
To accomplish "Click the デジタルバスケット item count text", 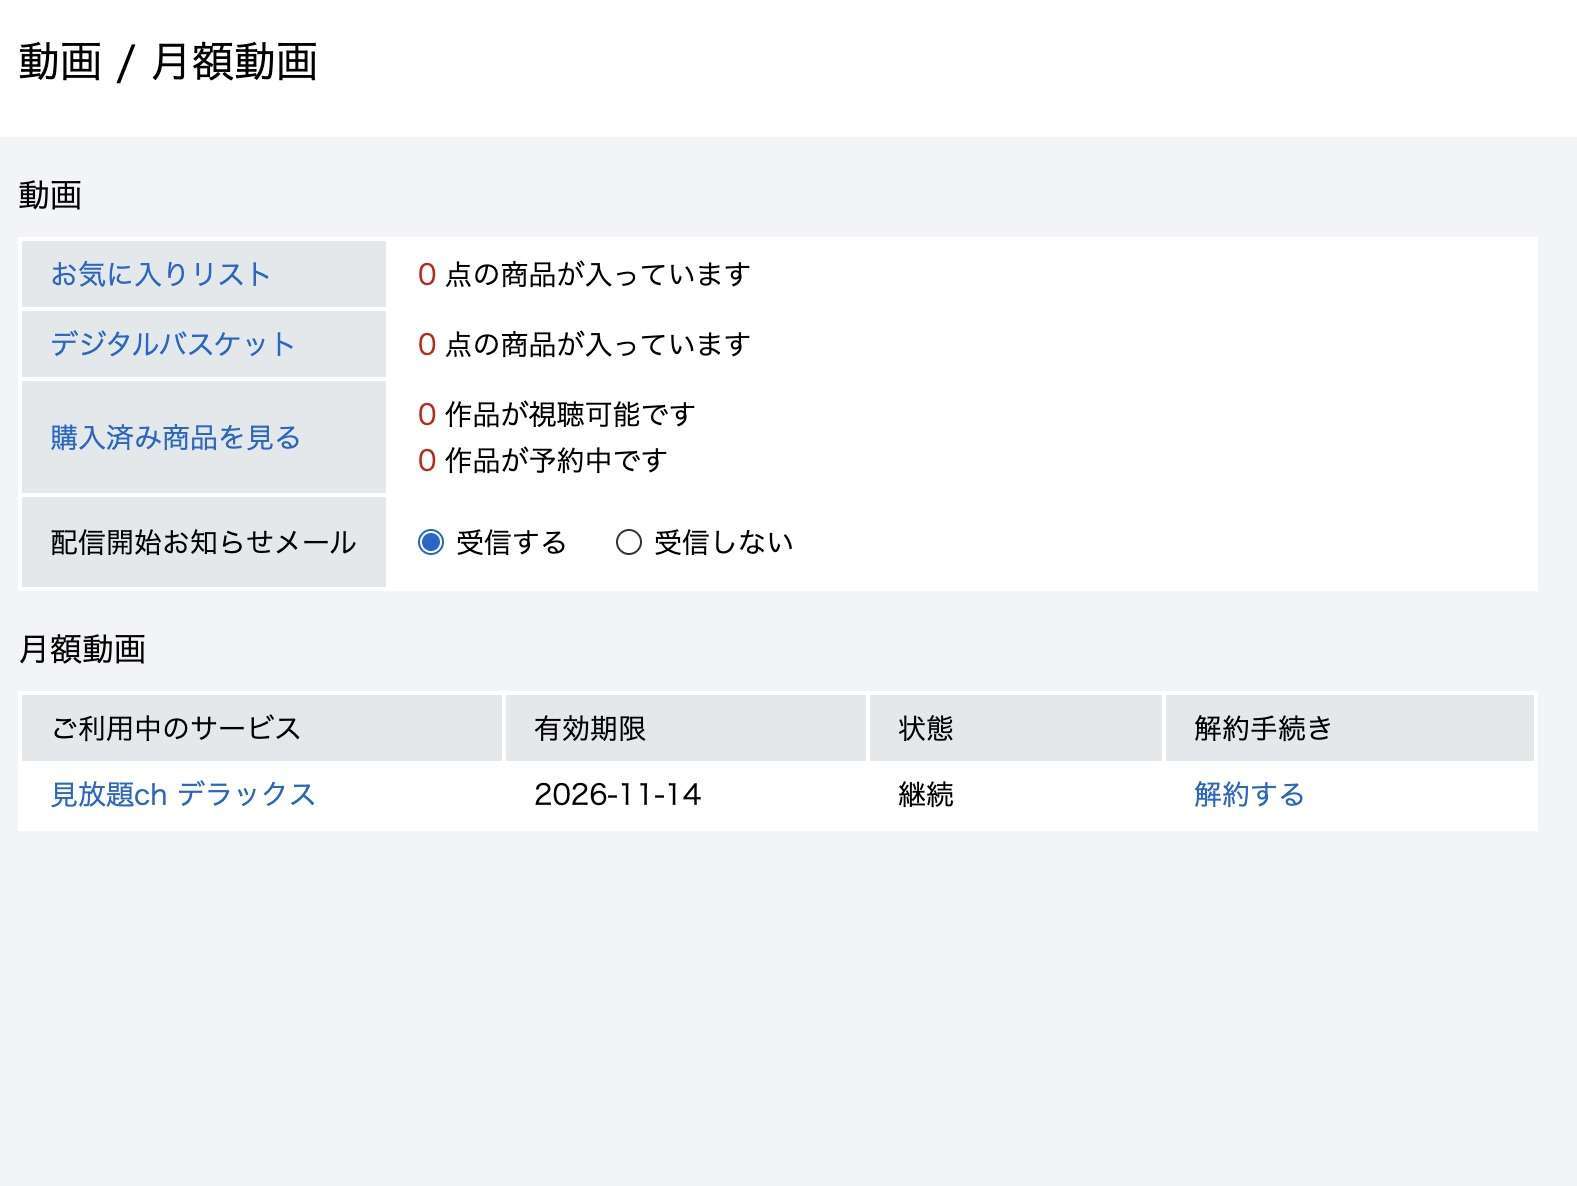I will tap(584, 344).
